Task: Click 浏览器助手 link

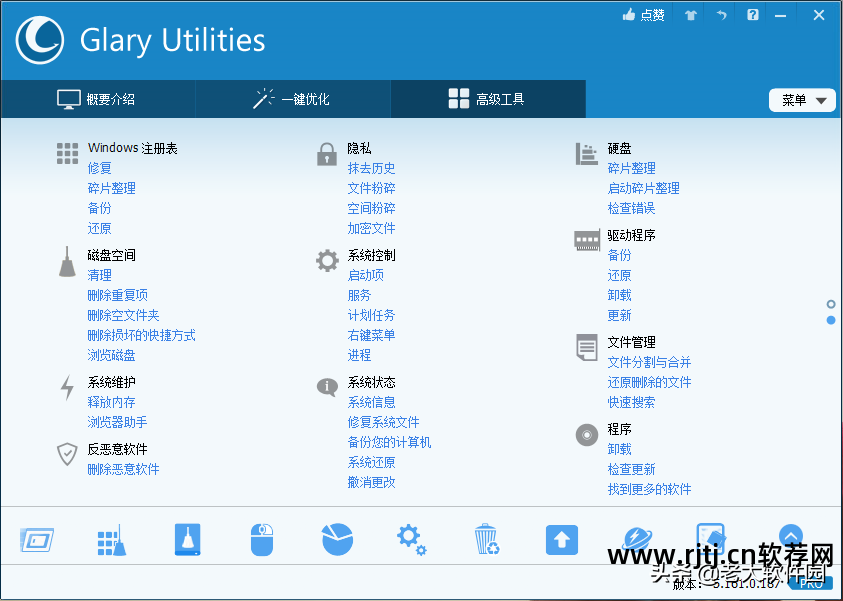Action: pyautogui.click(x=117, y=422)
